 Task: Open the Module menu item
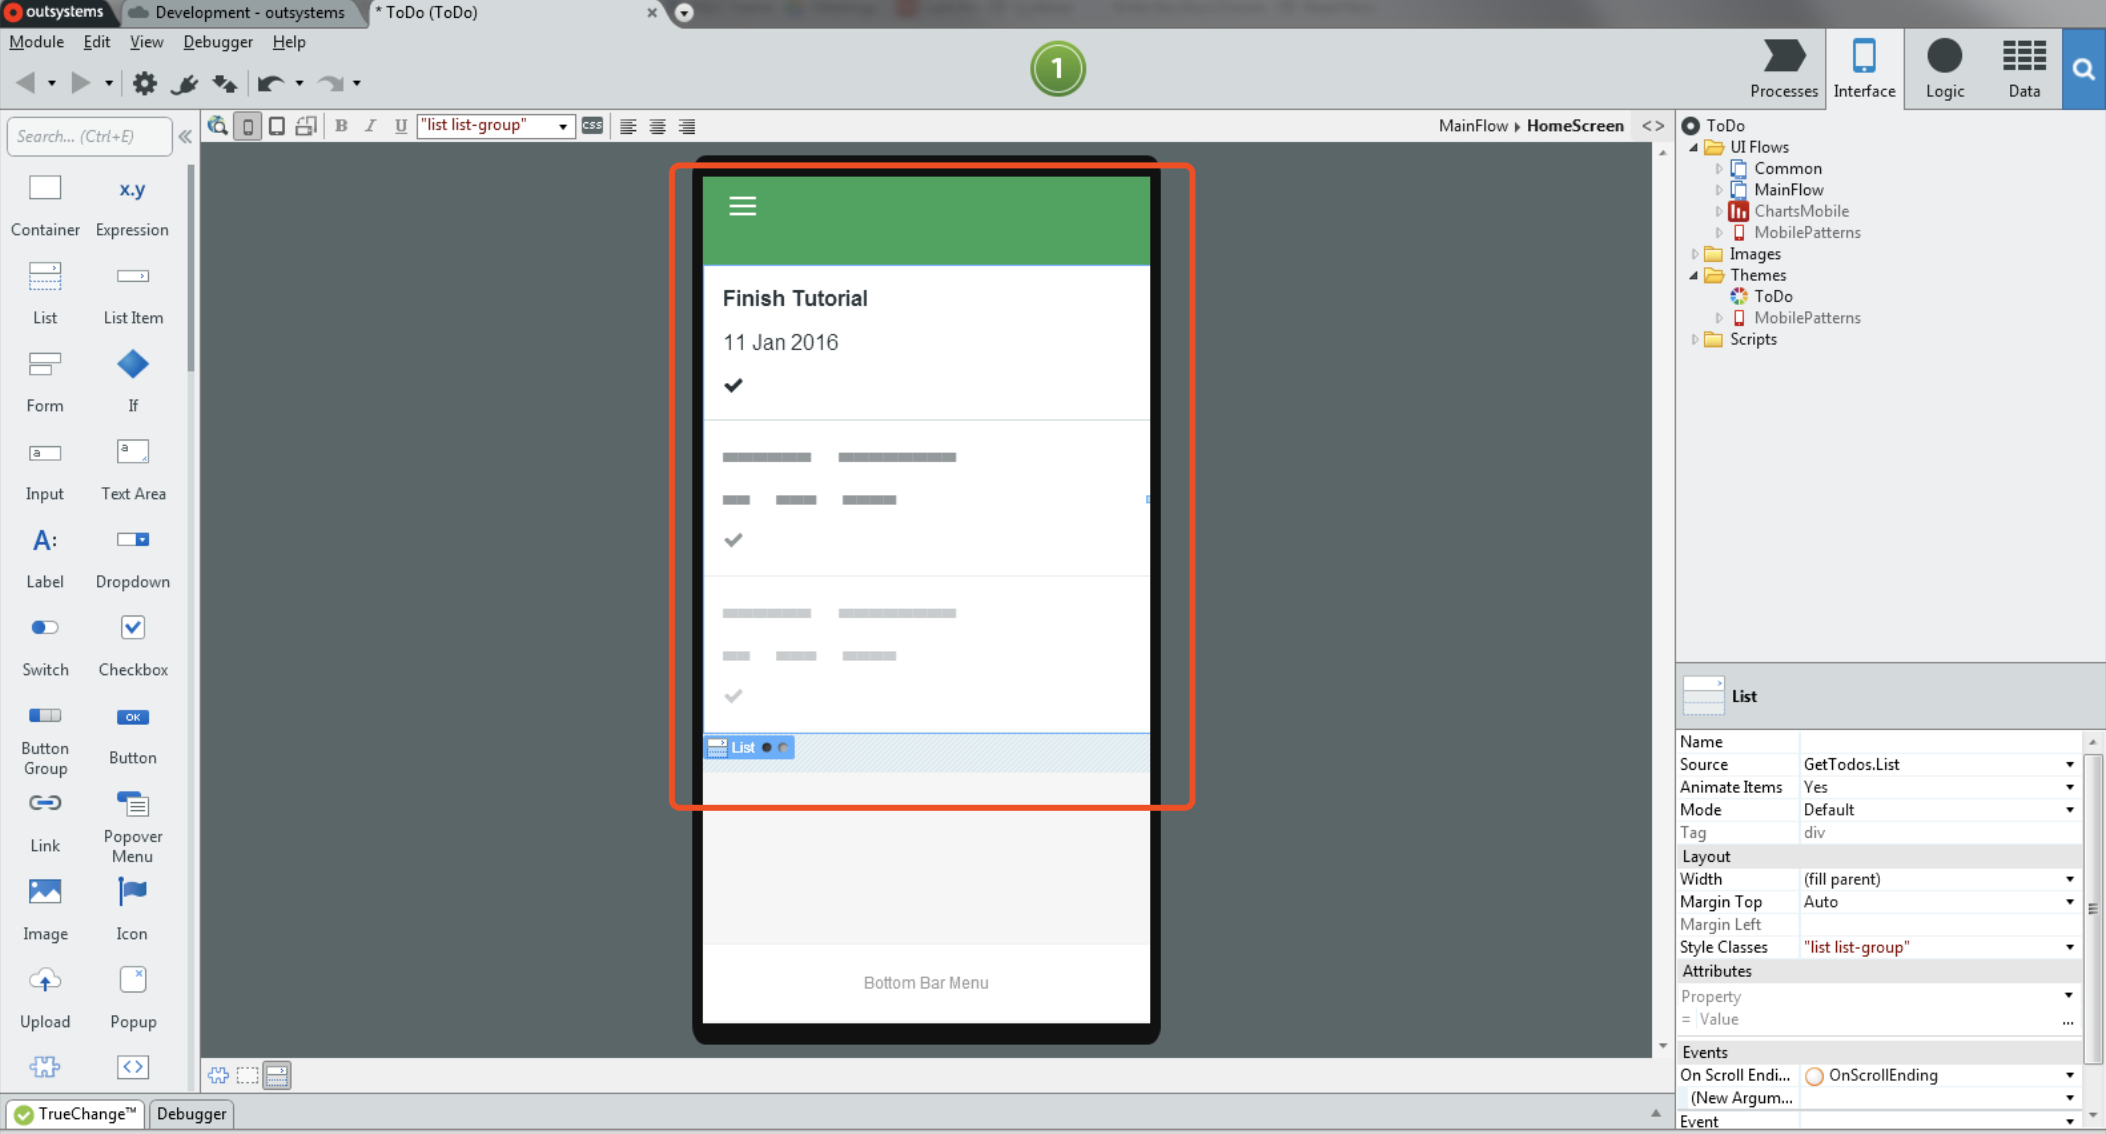tap(34, 40)
